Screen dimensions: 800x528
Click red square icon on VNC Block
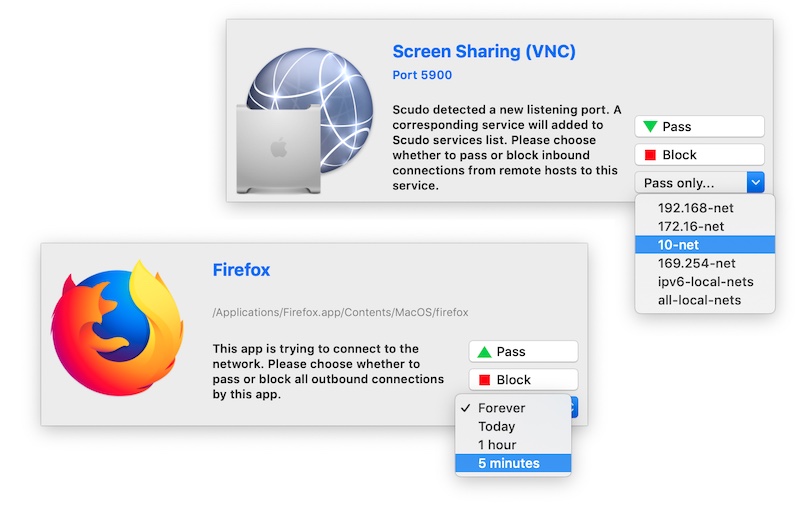coord(650,155)
